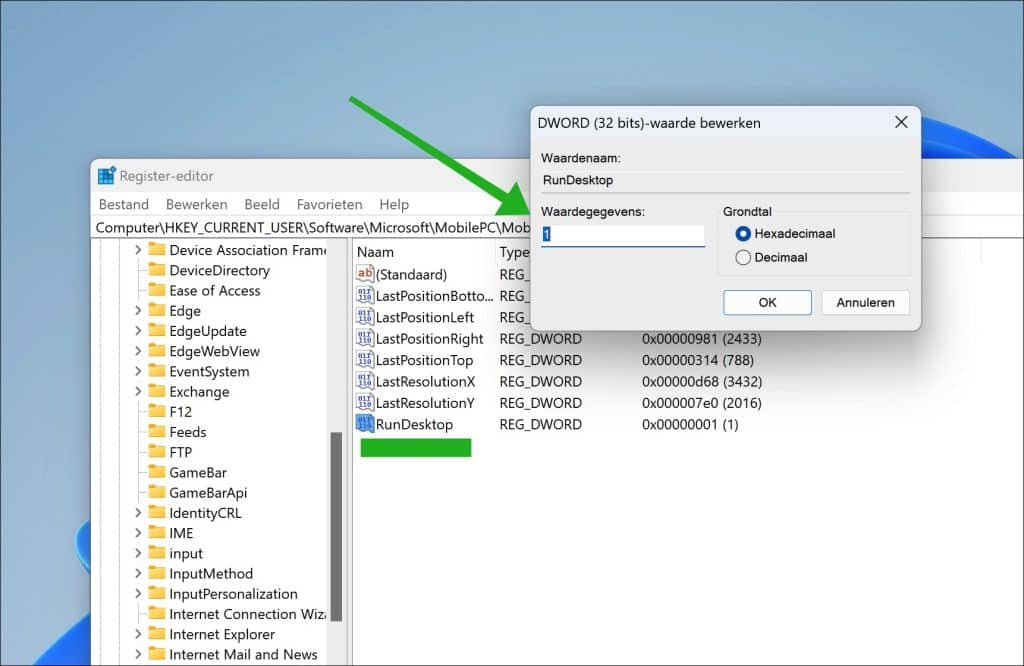Click the Register-editor app icon in the title bar
The image size is (1024, 666).
[106, 176]
